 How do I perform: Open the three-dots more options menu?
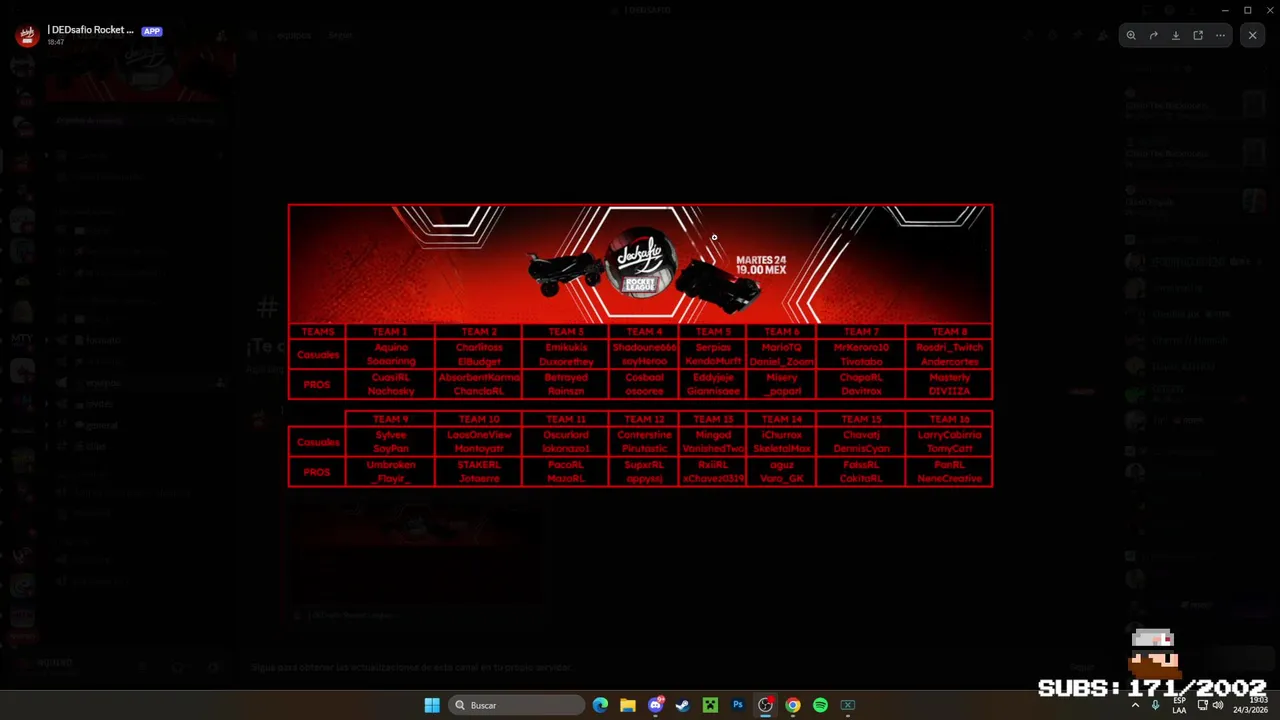click(x=1220, y=35)
